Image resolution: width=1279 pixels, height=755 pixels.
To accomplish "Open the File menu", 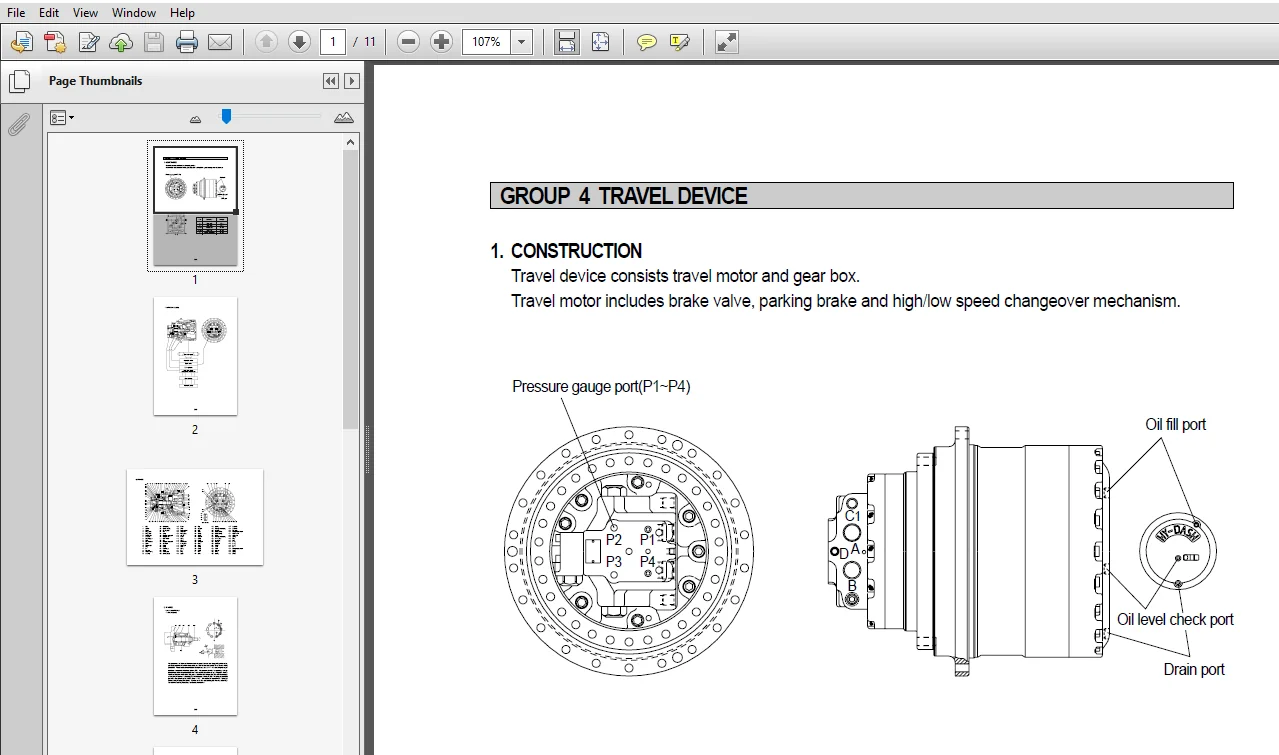I will (16, 13).
